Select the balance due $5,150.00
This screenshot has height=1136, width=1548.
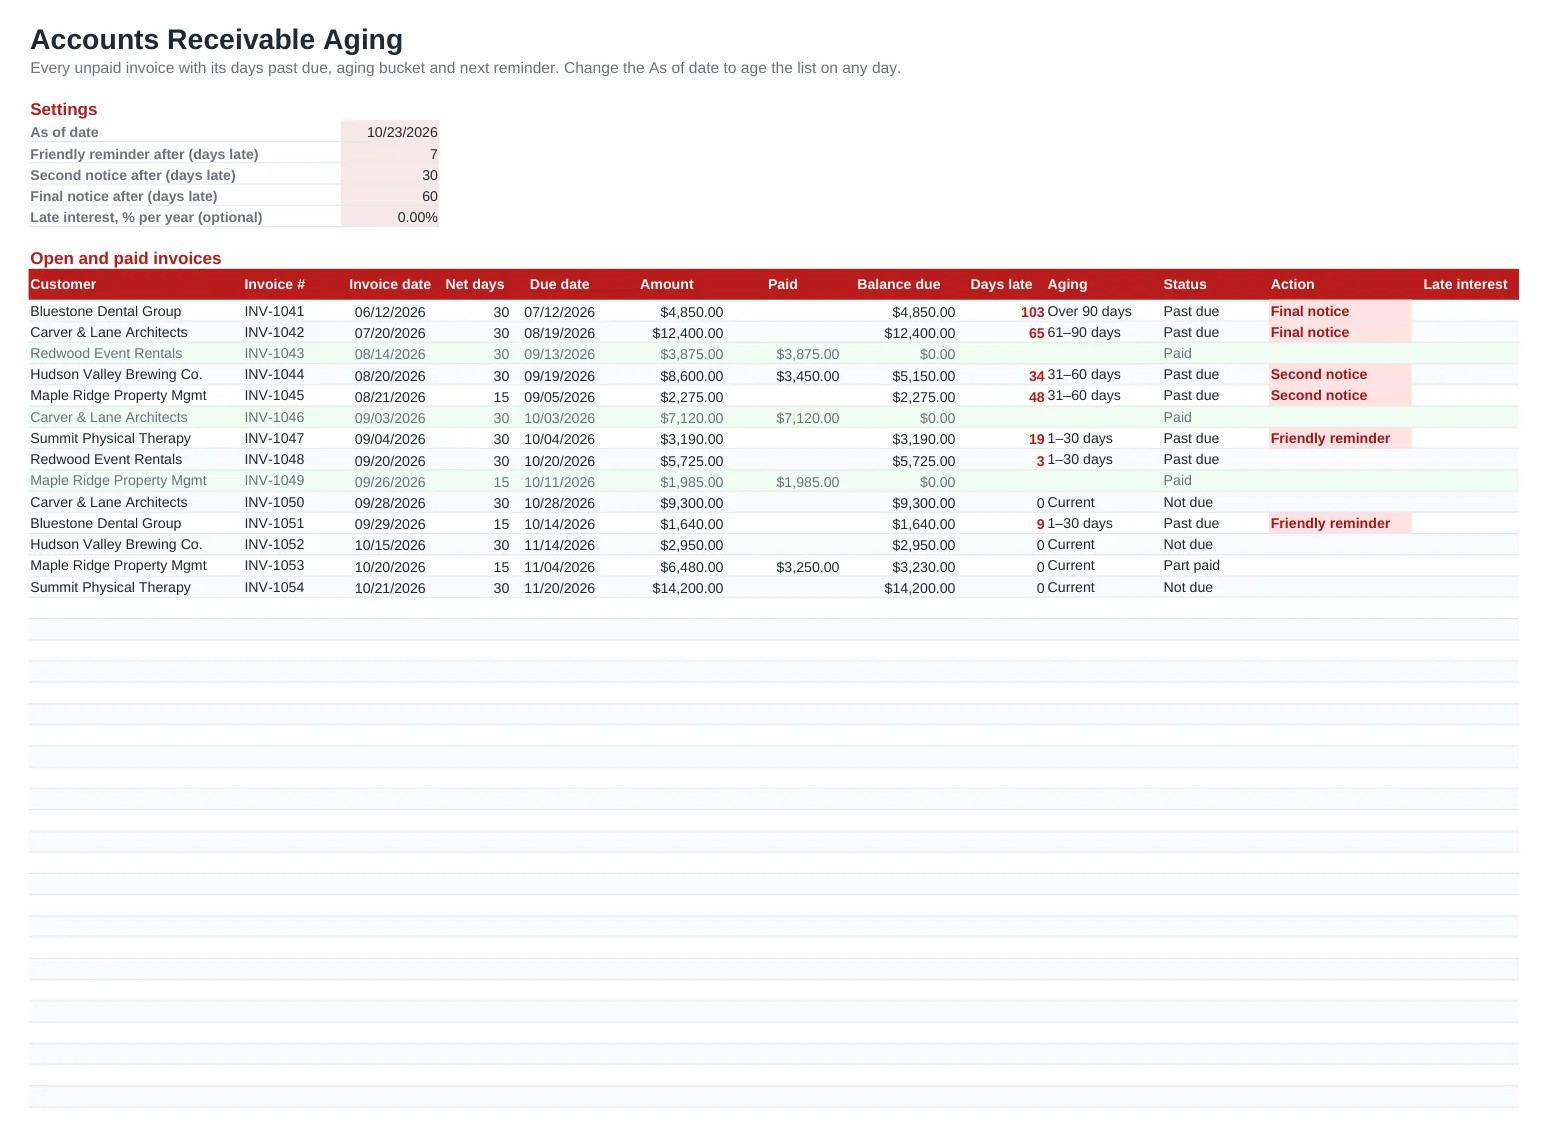(924, 376)
